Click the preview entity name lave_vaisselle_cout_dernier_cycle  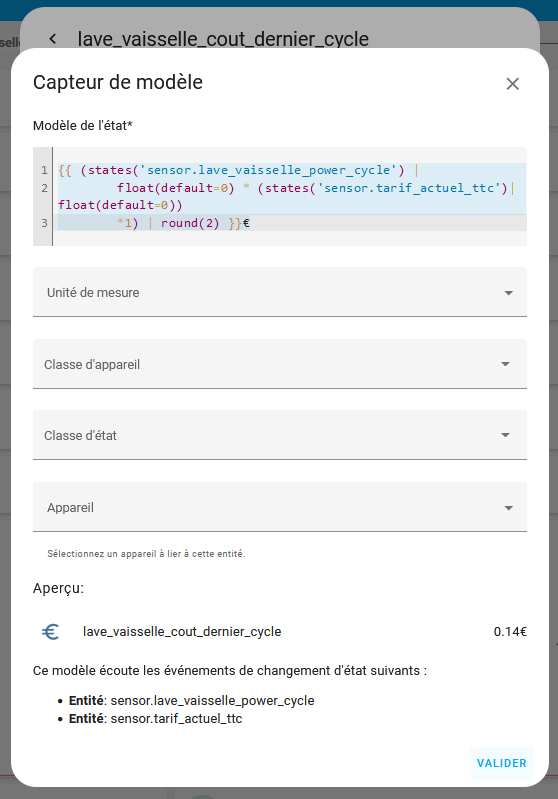pyautogui.click(x=182, y=632)
